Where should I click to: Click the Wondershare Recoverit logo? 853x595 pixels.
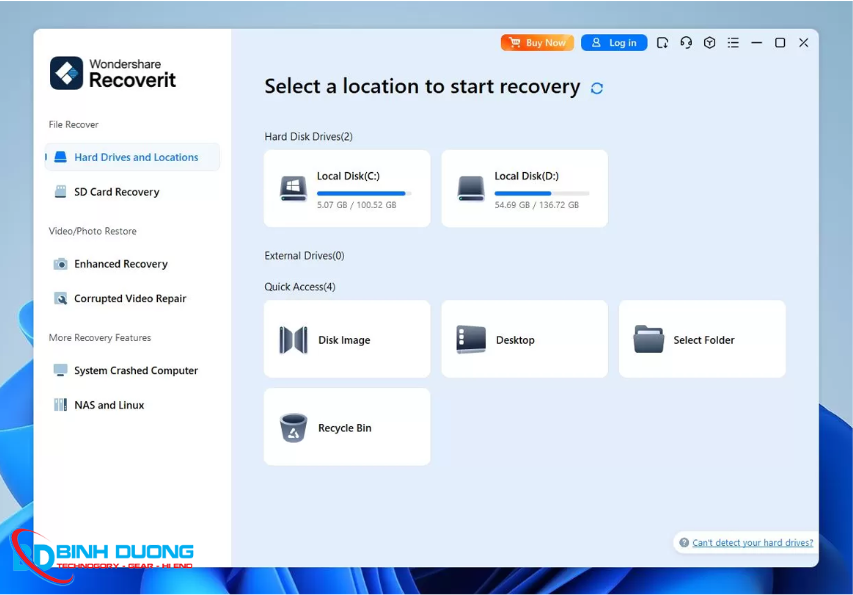click(x=113, y=73)
